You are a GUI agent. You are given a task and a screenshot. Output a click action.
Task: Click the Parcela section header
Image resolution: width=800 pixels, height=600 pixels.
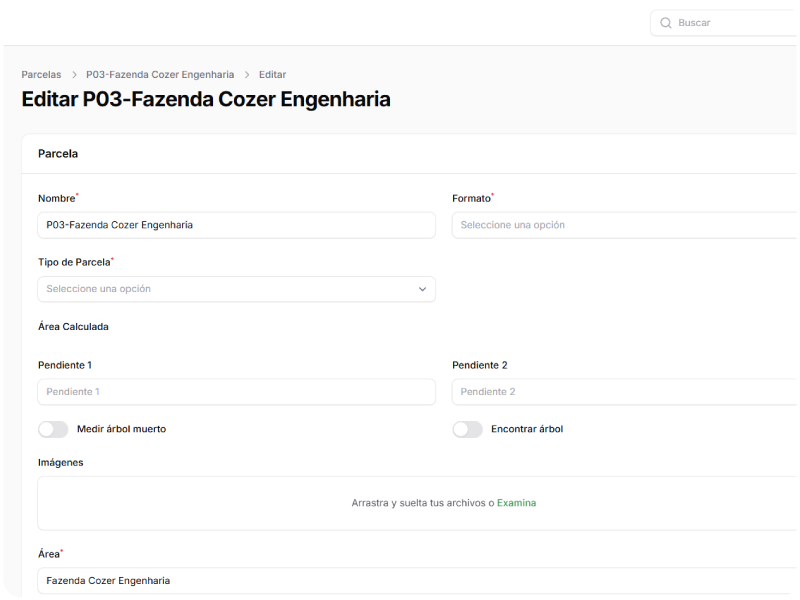58,154
